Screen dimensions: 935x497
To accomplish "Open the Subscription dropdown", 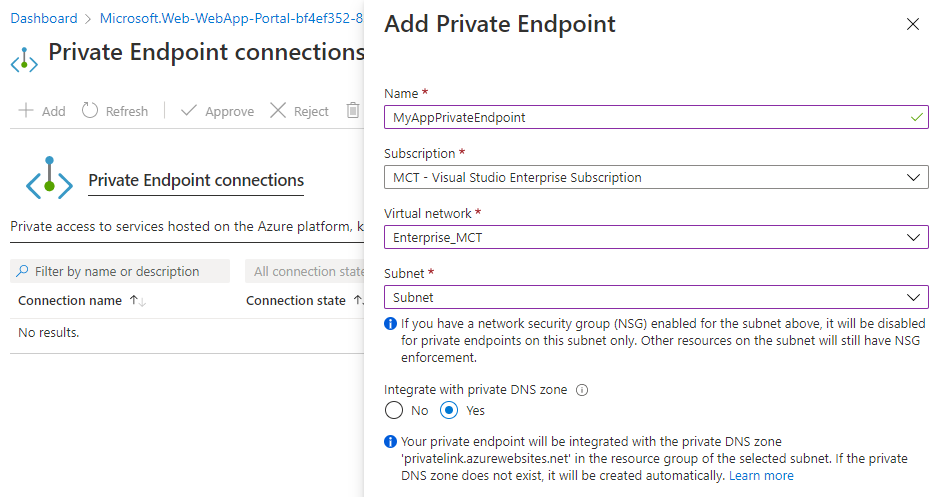I will pos(656,177).
